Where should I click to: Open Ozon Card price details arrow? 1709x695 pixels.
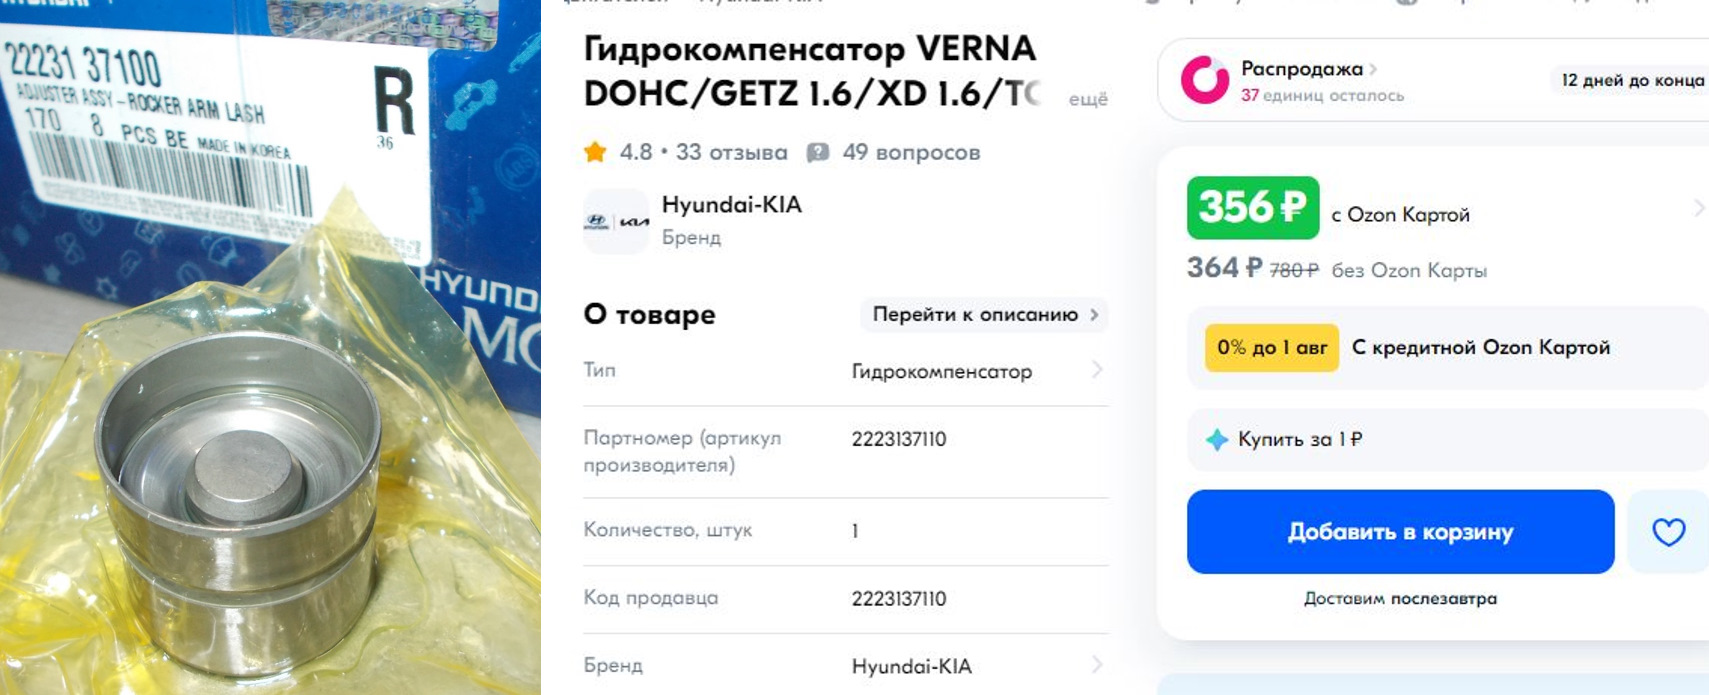point(1698,208)
